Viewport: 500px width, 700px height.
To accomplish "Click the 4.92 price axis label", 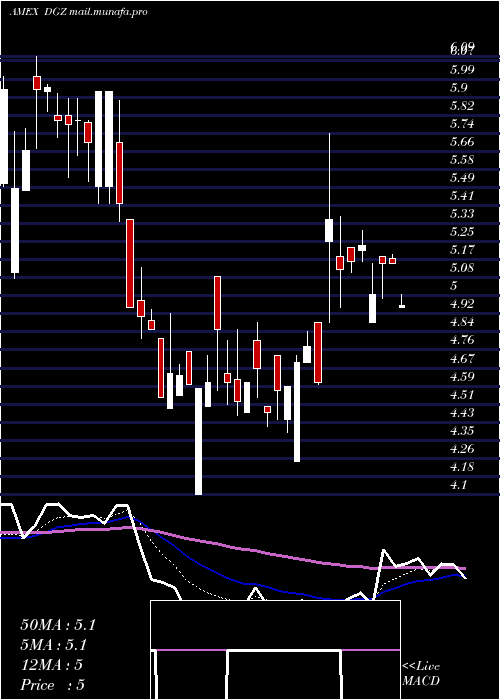I will (462, 304).
